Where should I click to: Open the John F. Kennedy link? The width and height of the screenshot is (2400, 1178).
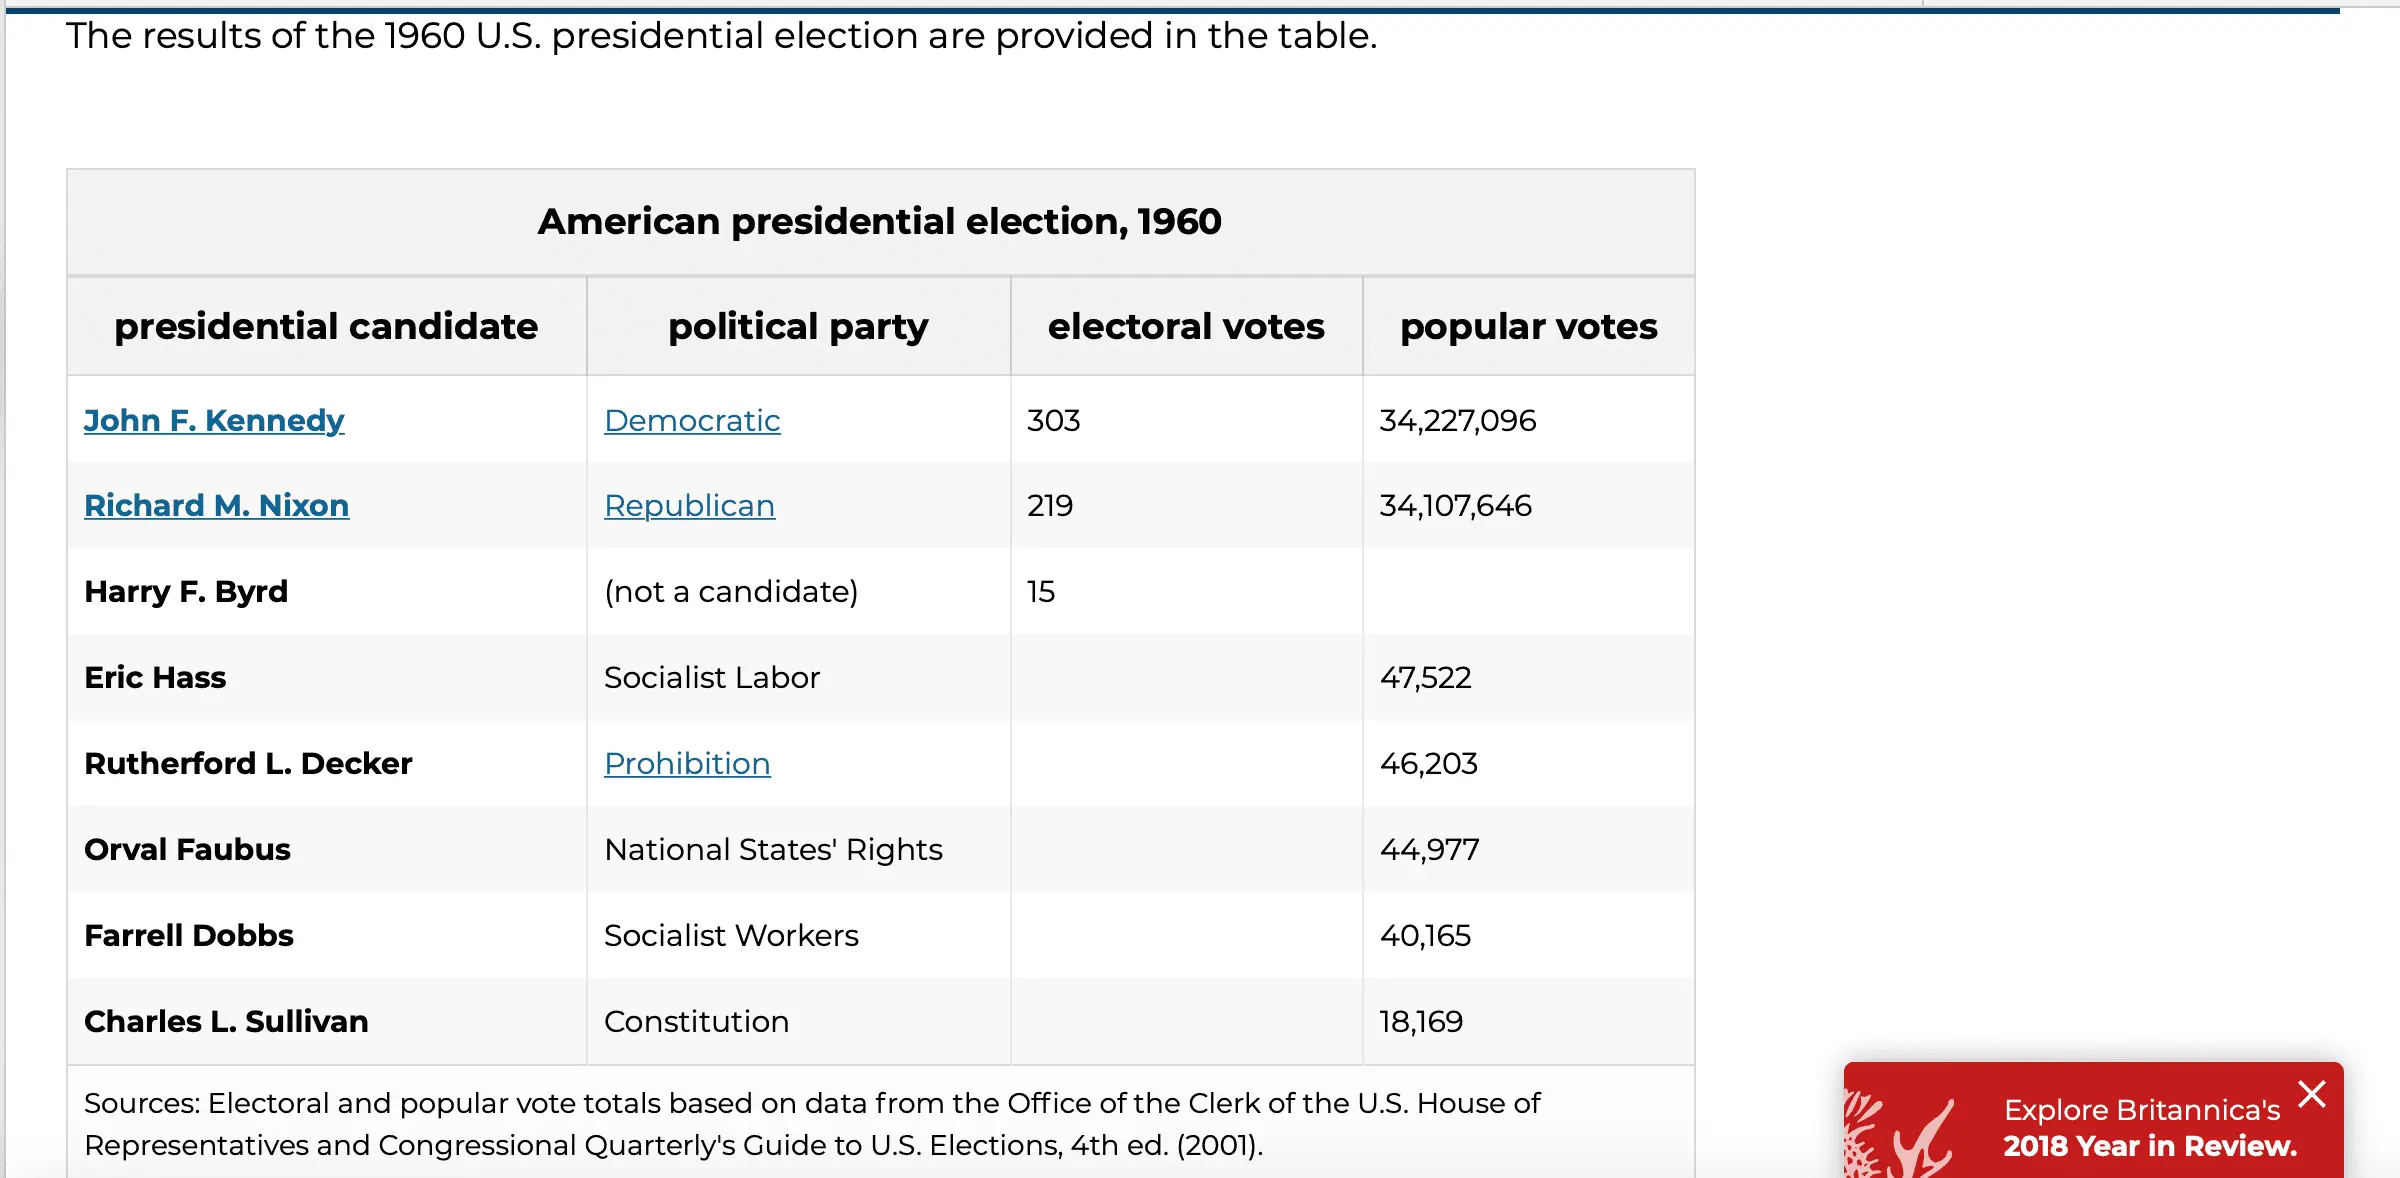point(214,421)
